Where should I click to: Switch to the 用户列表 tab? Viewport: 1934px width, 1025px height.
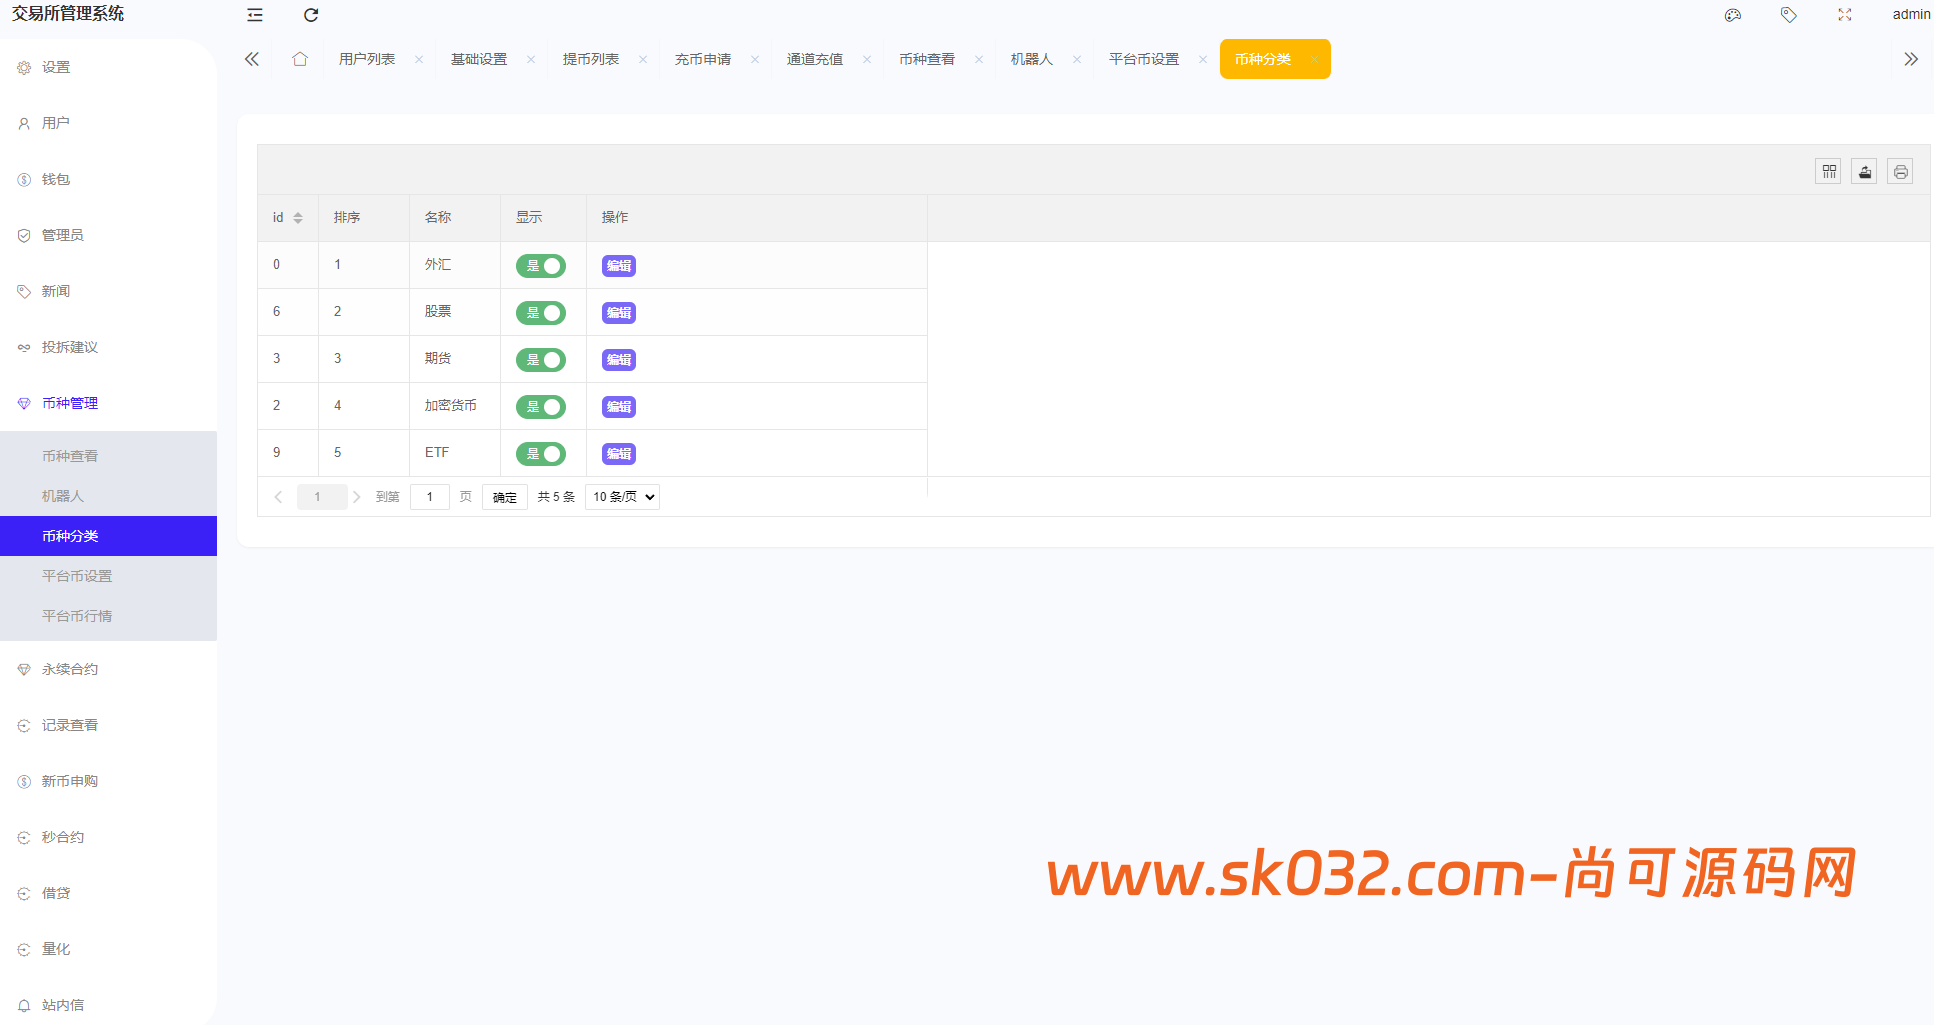366,59
